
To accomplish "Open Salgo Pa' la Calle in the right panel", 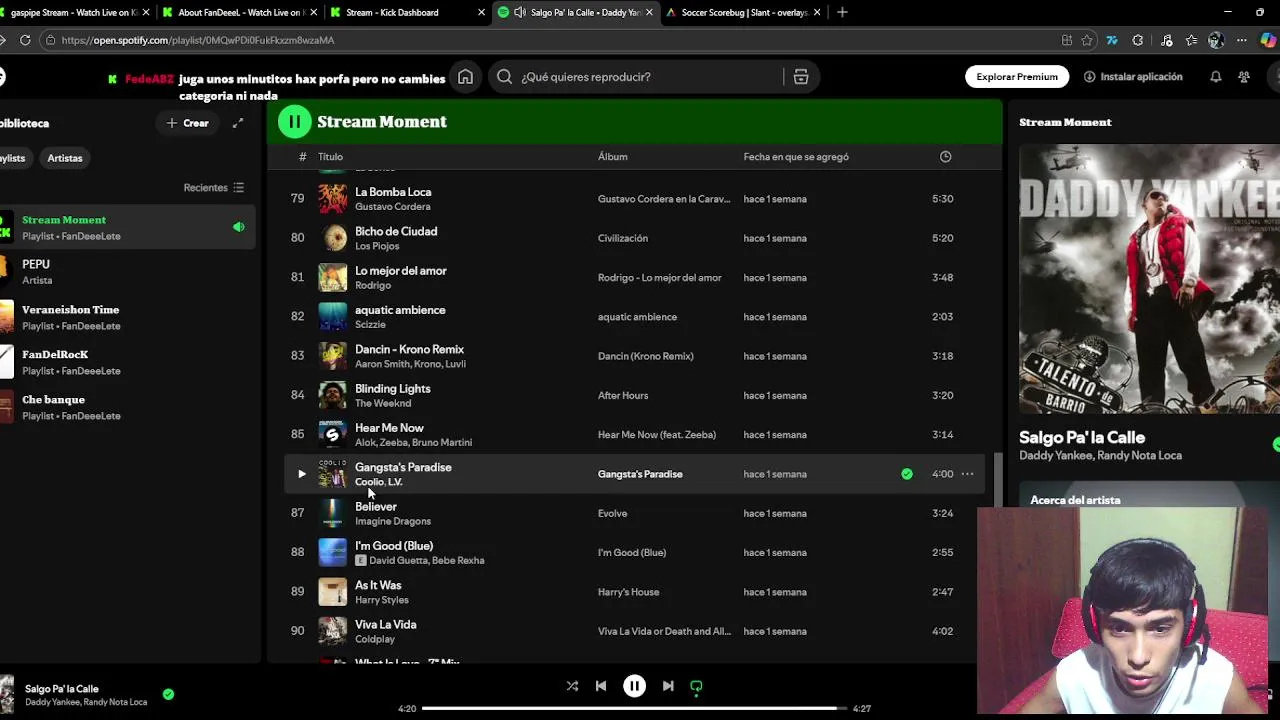I will pyautogui.click(x=1082, y=438).
